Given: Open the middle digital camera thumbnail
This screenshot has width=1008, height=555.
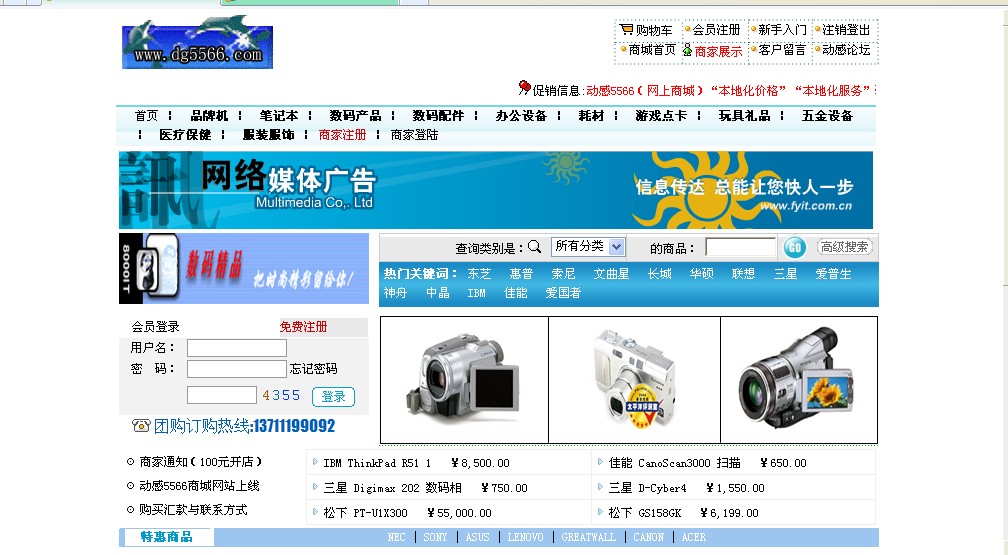Looking at the screenshot, I should tap(634, 379).
